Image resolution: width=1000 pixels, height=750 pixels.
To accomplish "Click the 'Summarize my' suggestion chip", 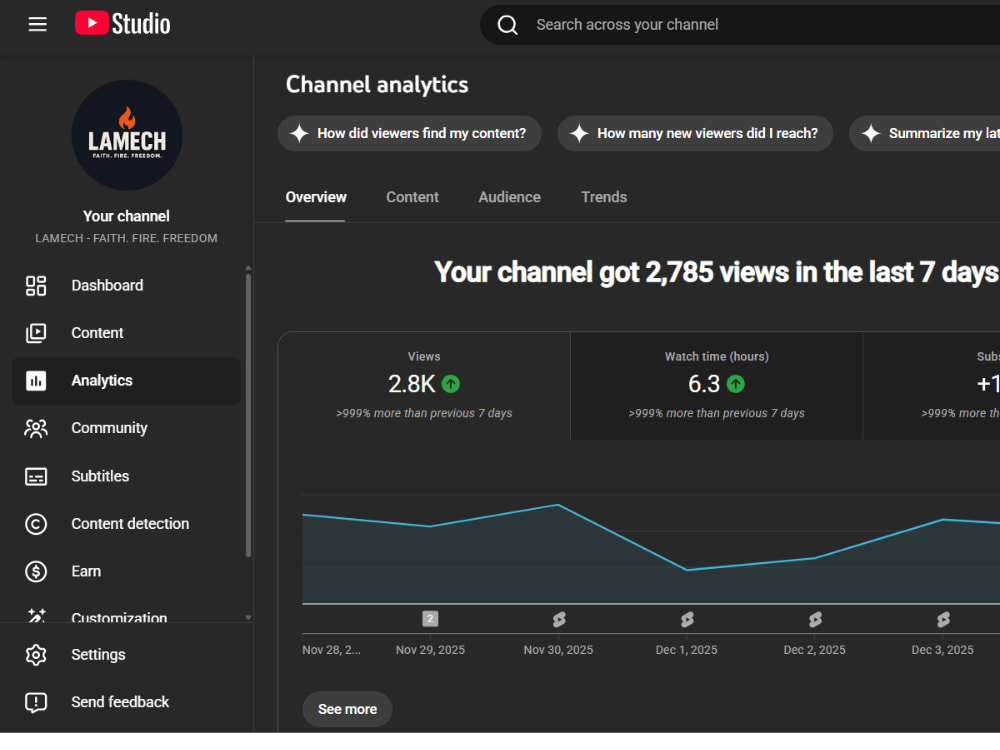I will (925, 133).
